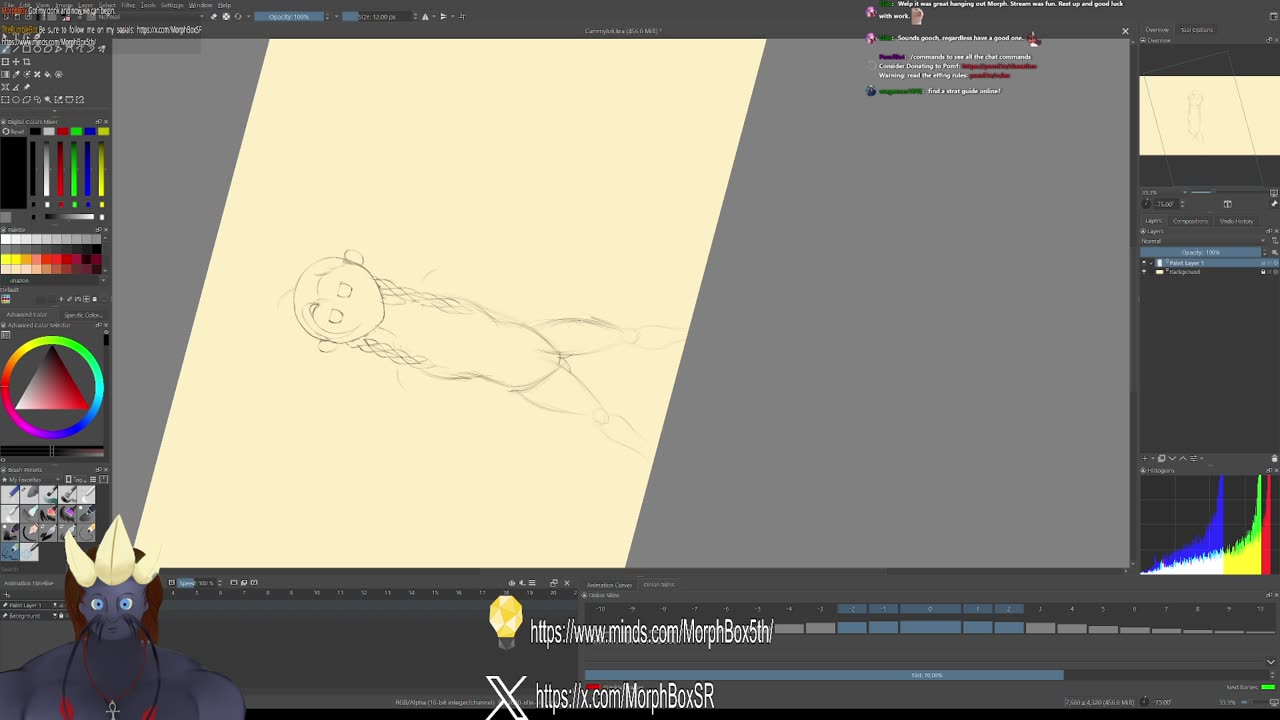Image resolution: width=1280 pixels, height=720 pixels.
Task: Select the Crop tool
Action: click(27, 61)
